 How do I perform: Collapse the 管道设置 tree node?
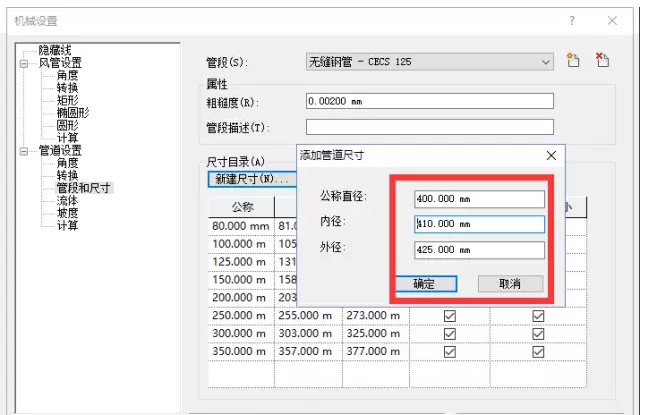(24, 150)
